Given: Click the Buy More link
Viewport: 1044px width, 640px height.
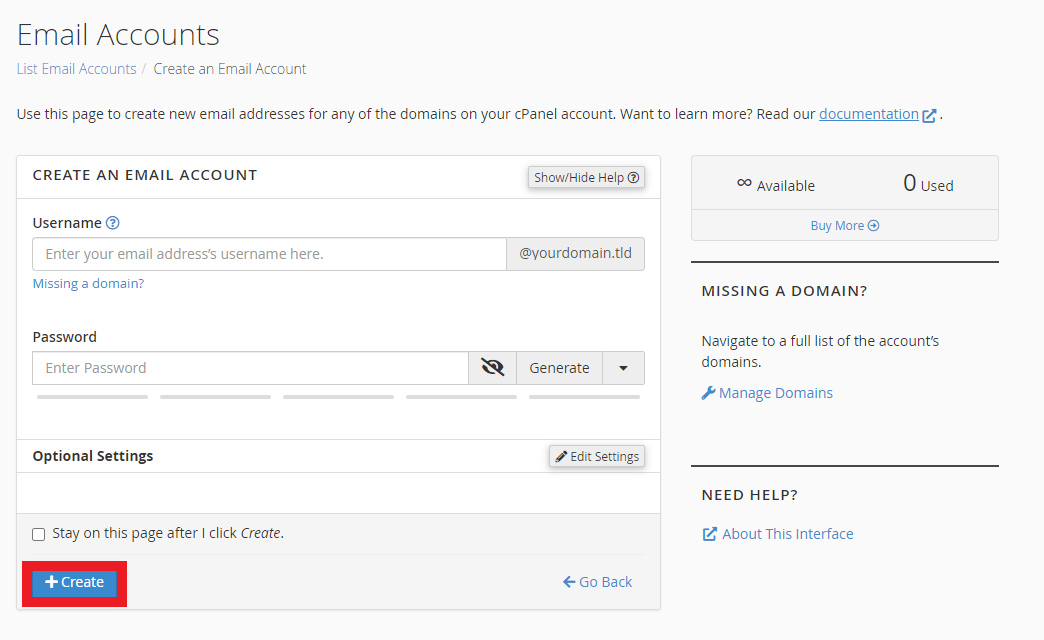Looking at the screenshot, I should pyautogui.click(x=844, y=225).
